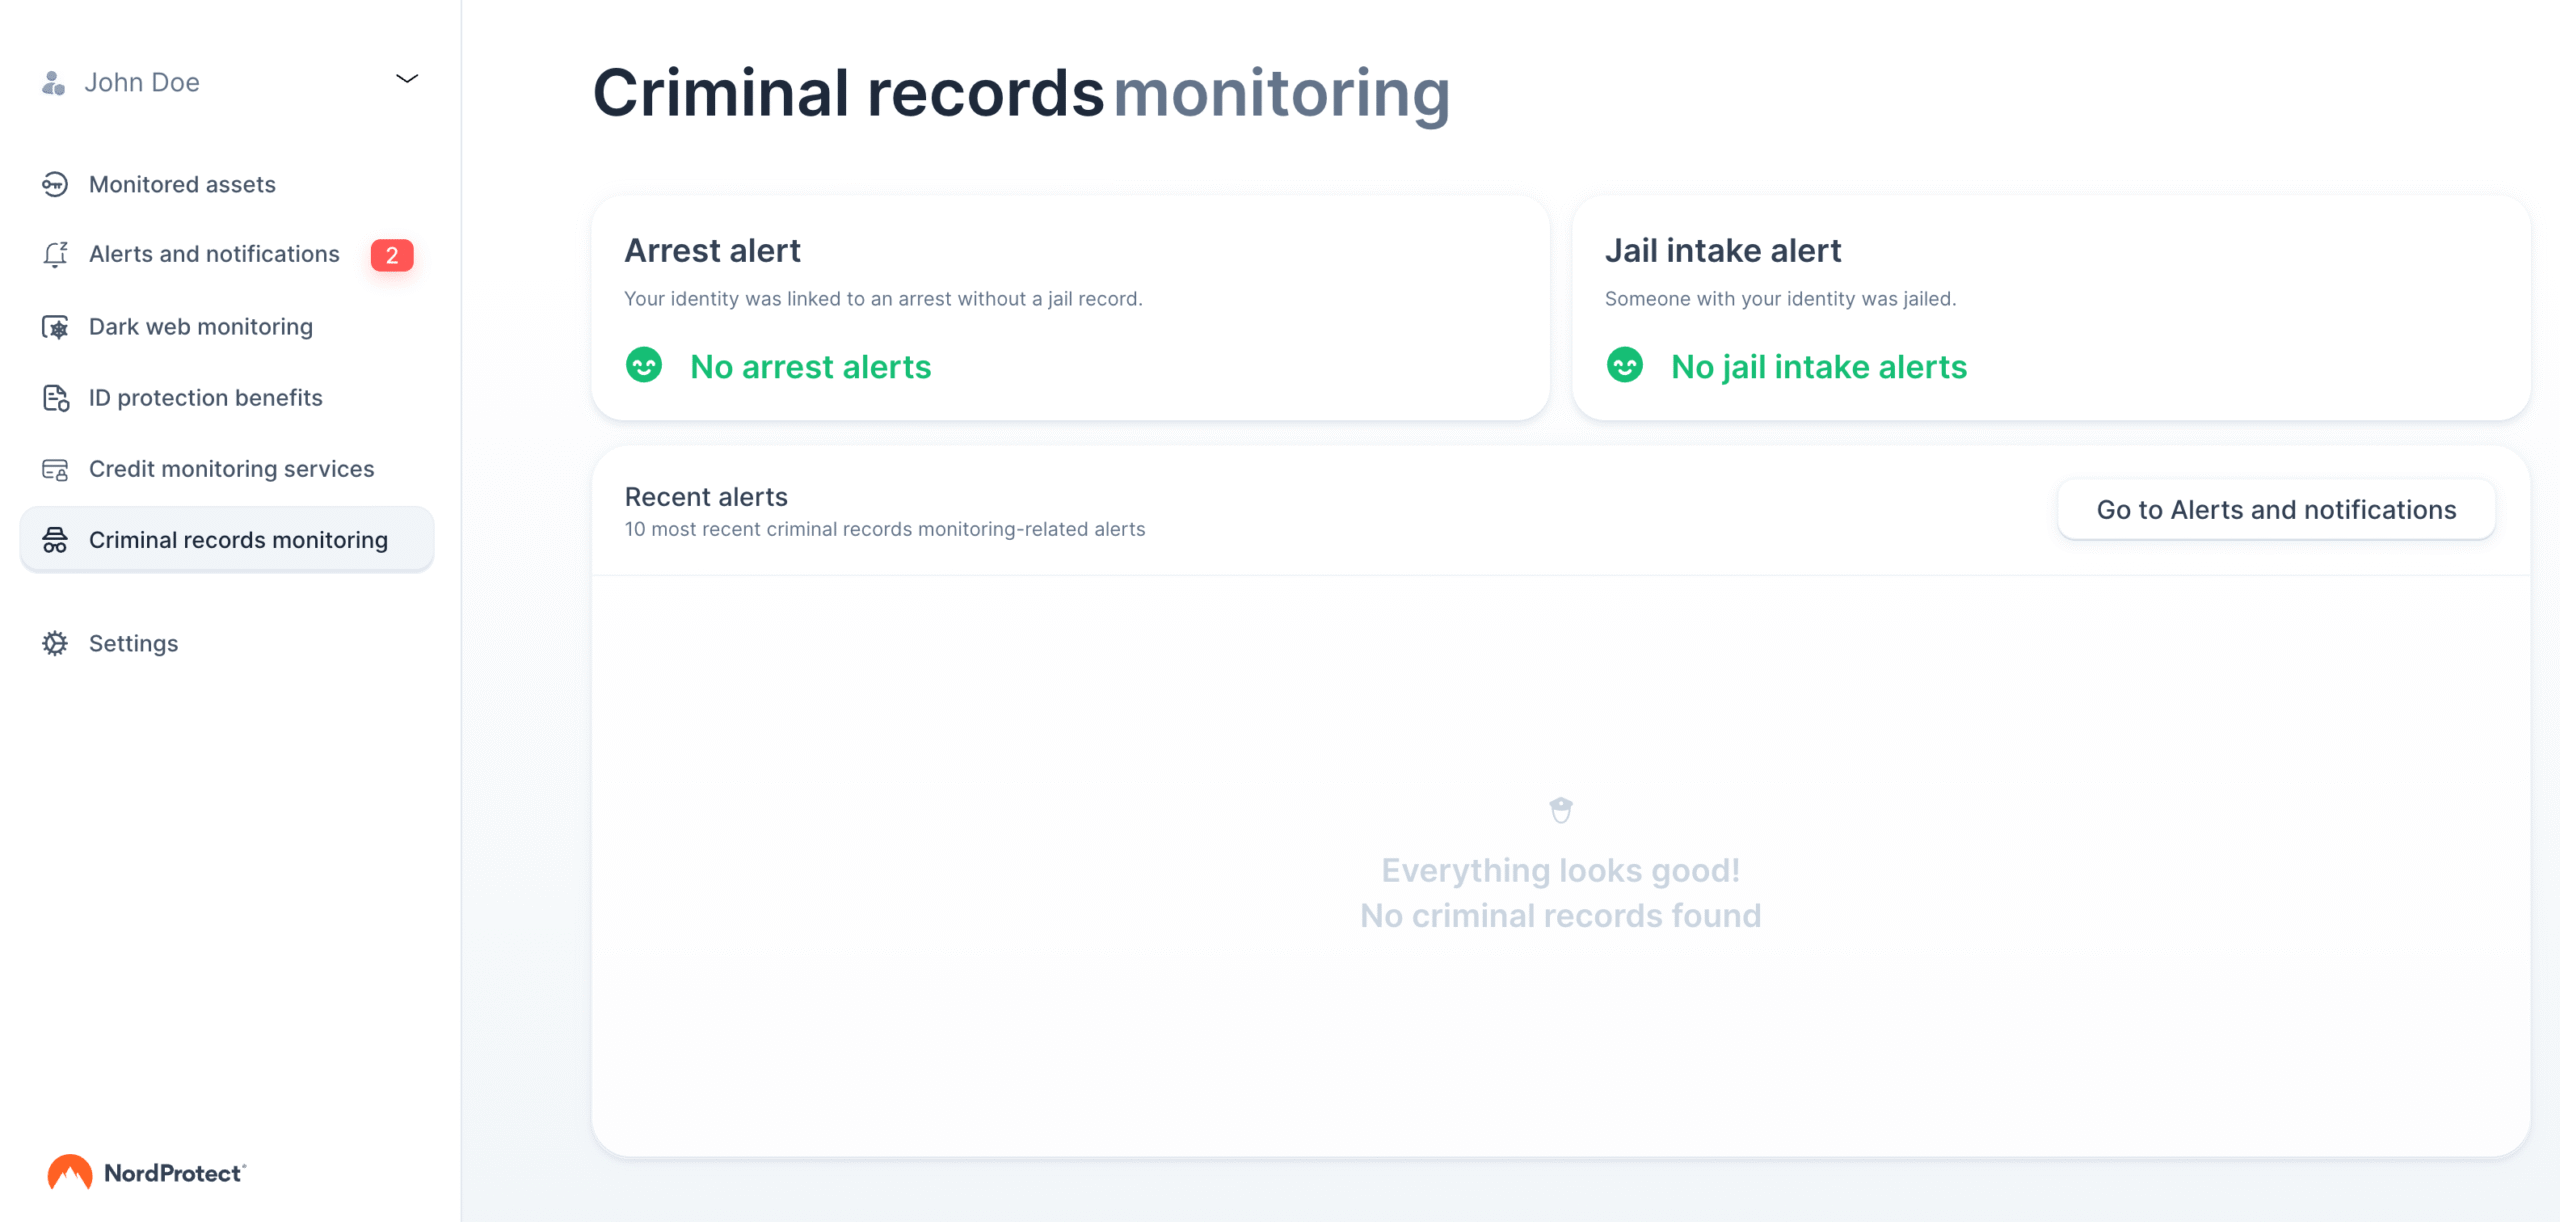Click the NordProtect logo
This screenshot has height=1222, width=2560.
(146, 1173)
